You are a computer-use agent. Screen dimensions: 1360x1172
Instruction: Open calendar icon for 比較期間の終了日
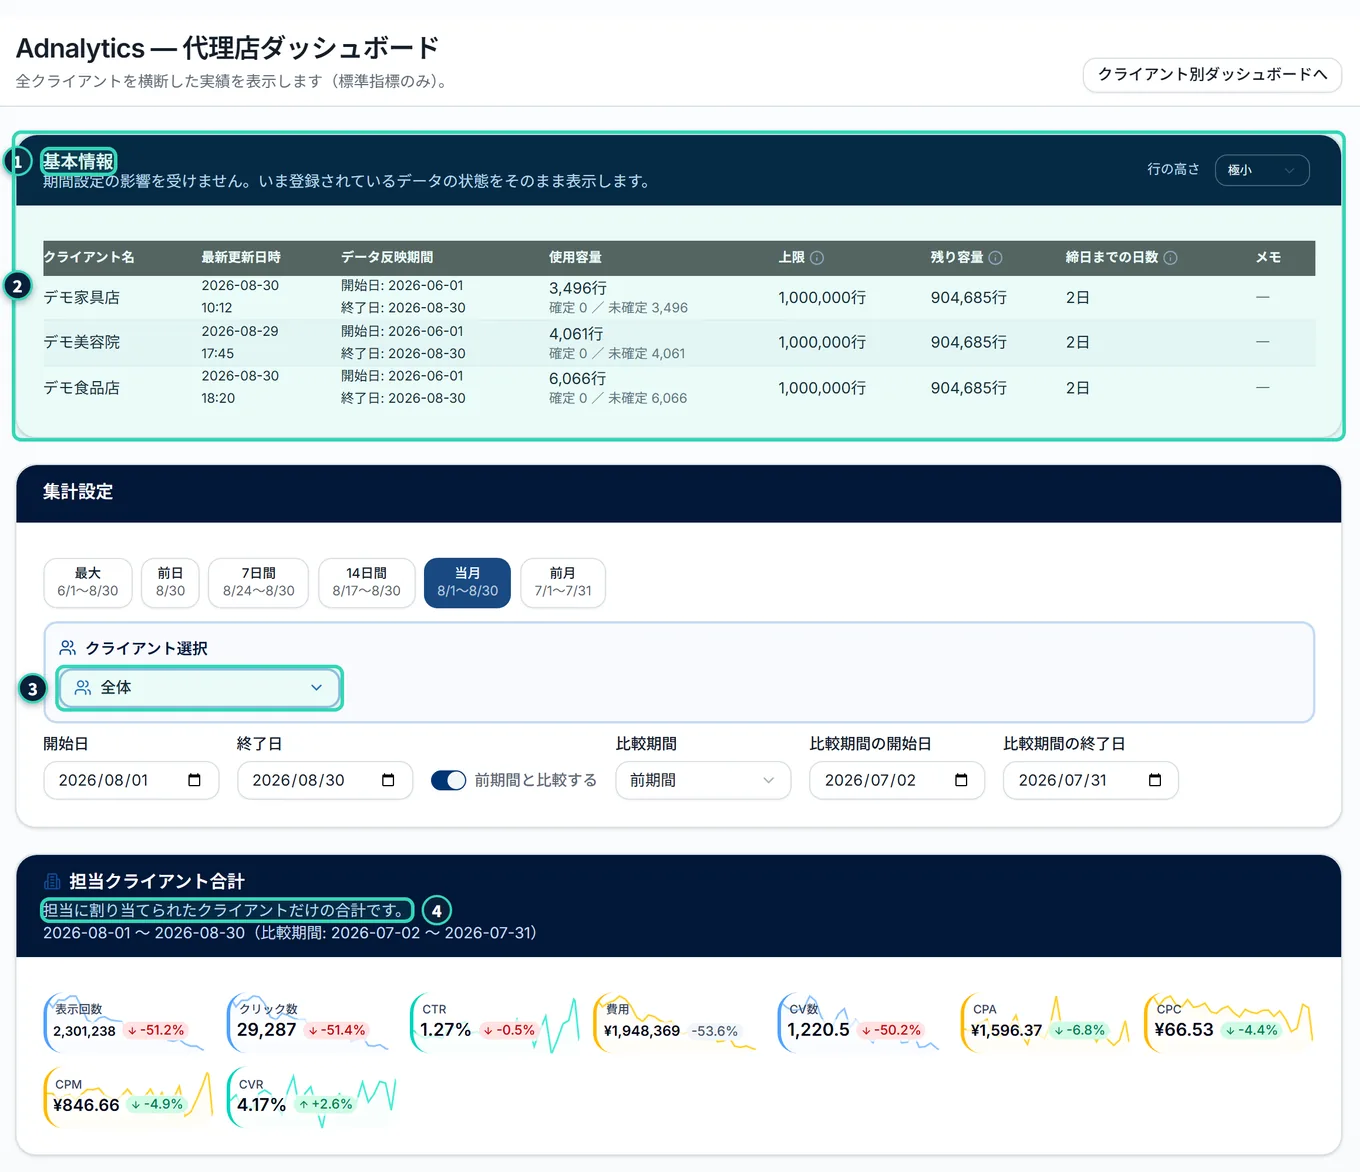[x=1155, y=780]
